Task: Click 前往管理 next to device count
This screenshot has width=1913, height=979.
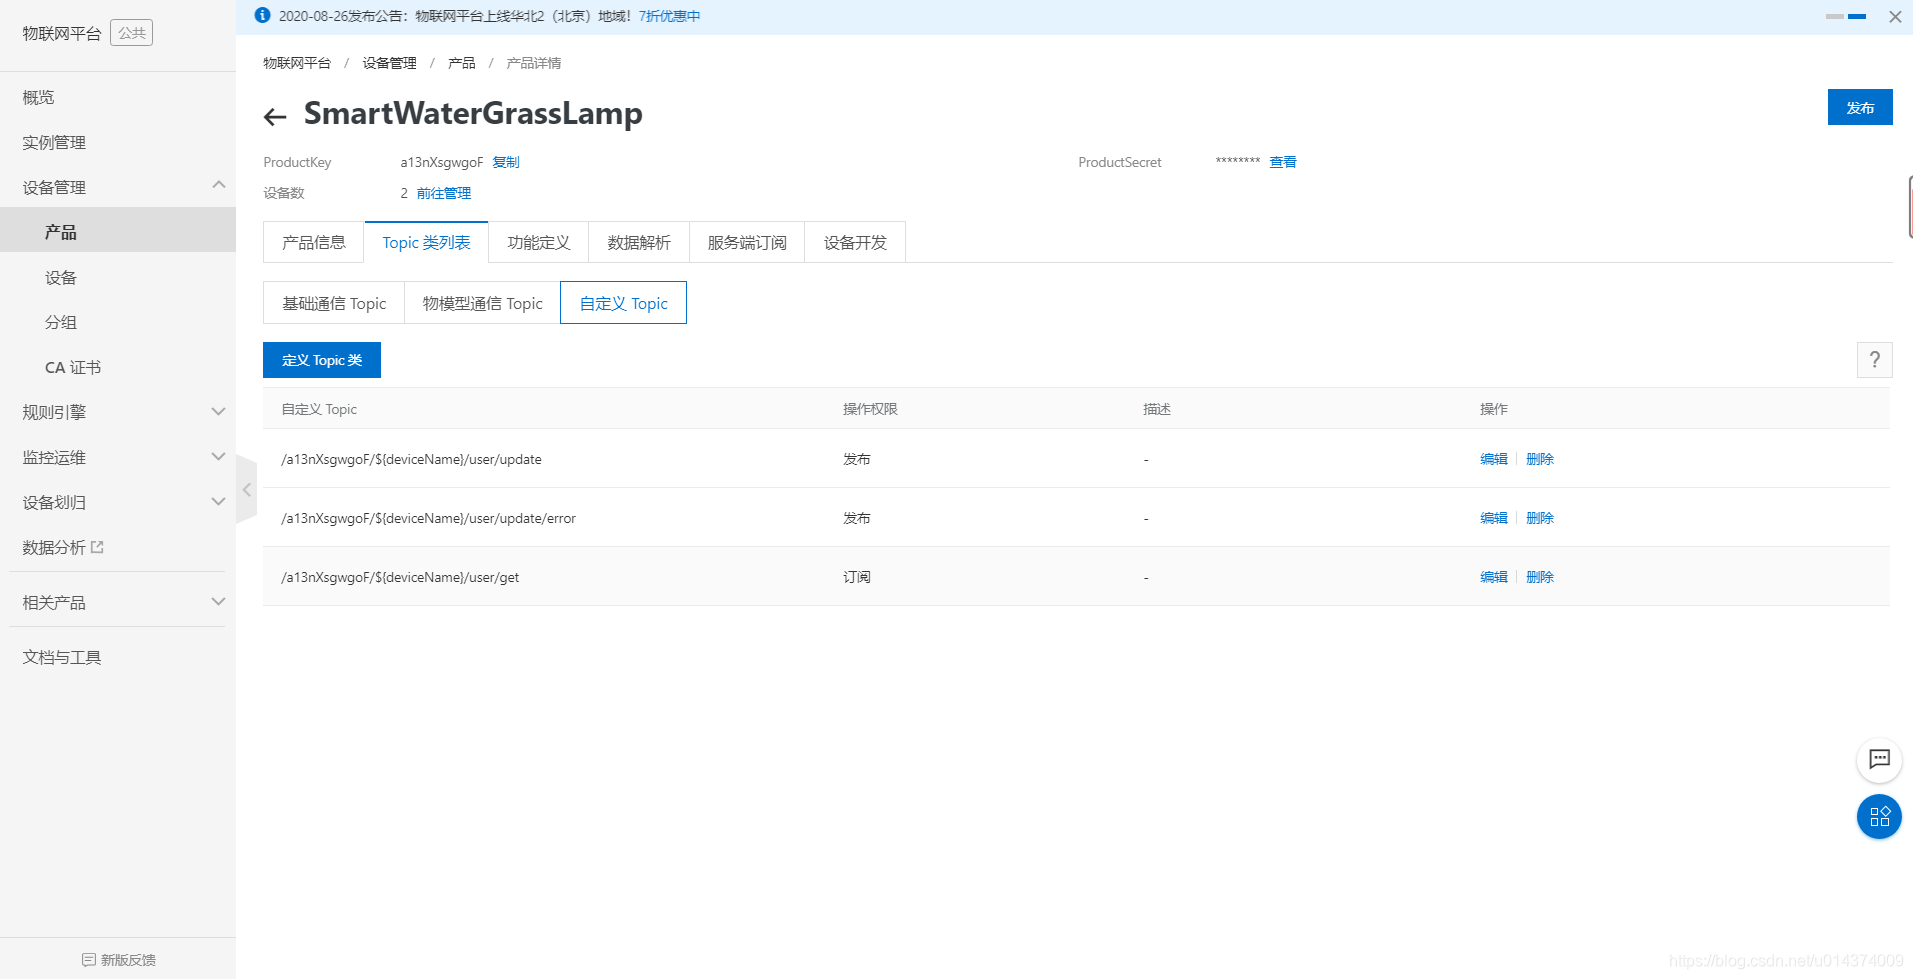Action: (444, 193)
